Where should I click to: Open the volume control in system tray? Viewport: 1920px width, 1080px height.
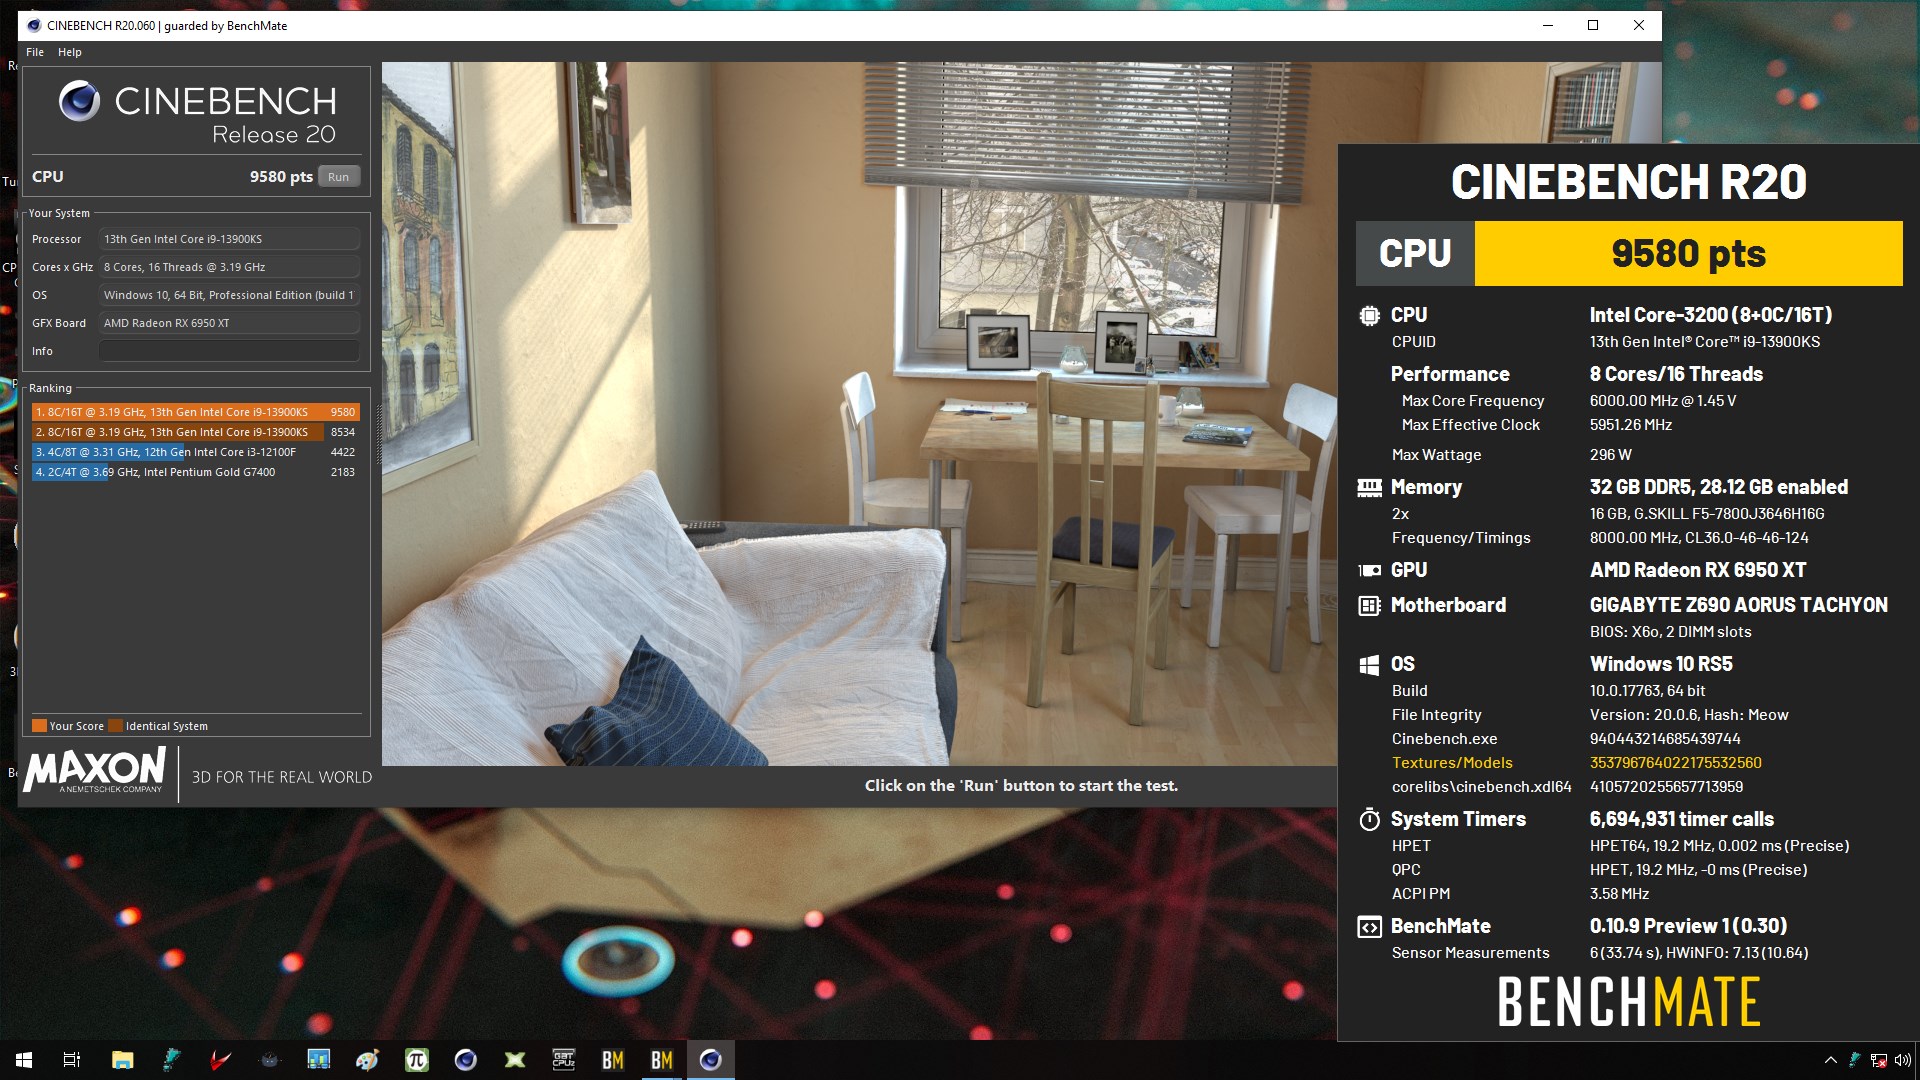(1903, 1060)
